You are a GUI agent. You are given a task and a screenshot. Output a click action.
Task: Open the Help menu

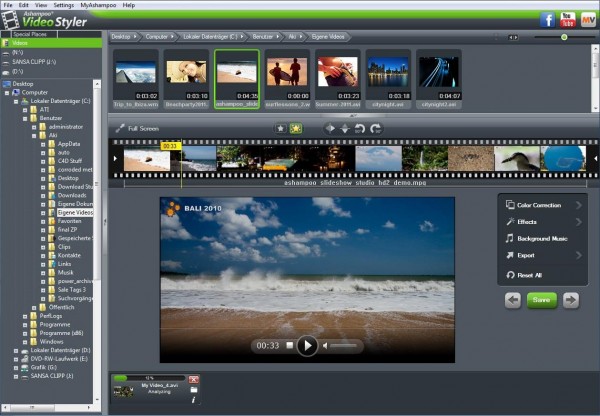click(129, 5)
